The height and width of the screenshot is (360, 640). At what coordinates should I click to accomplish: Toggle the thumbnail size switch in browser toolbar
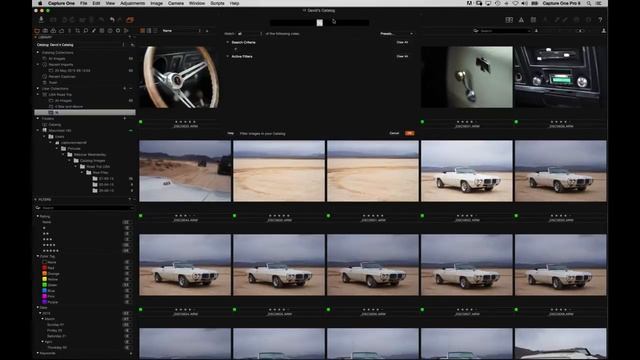click(579, 31)
